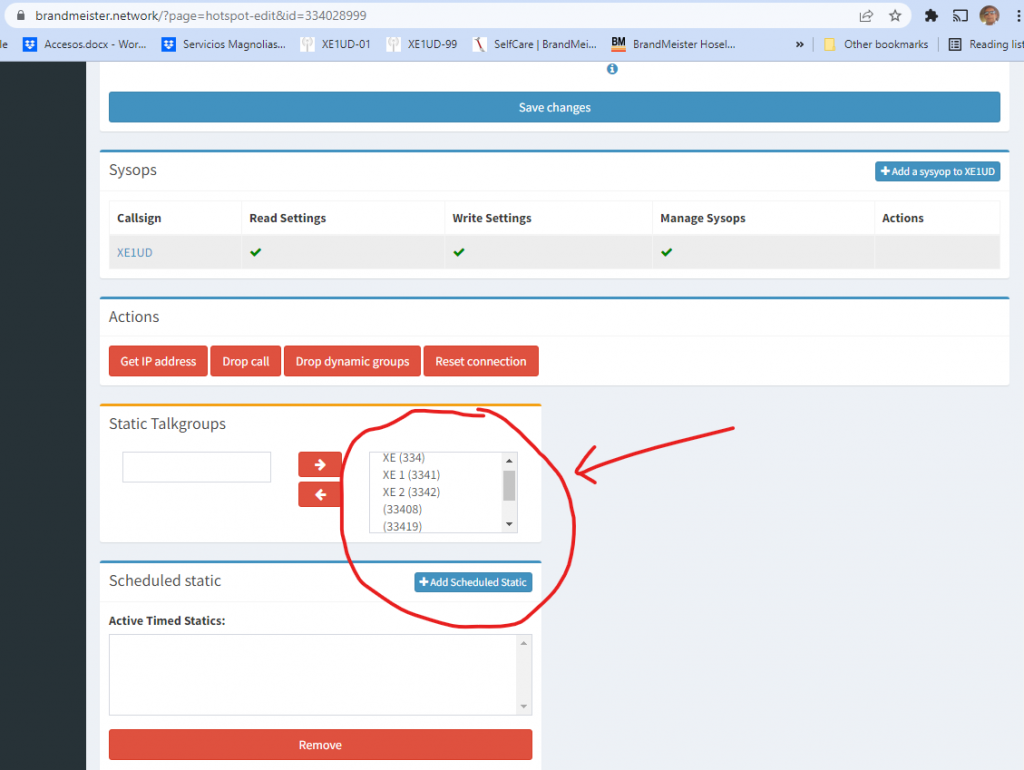Select XE (334) in static talkgroups list
This screenshot has width=1024, height=770.
404,458
